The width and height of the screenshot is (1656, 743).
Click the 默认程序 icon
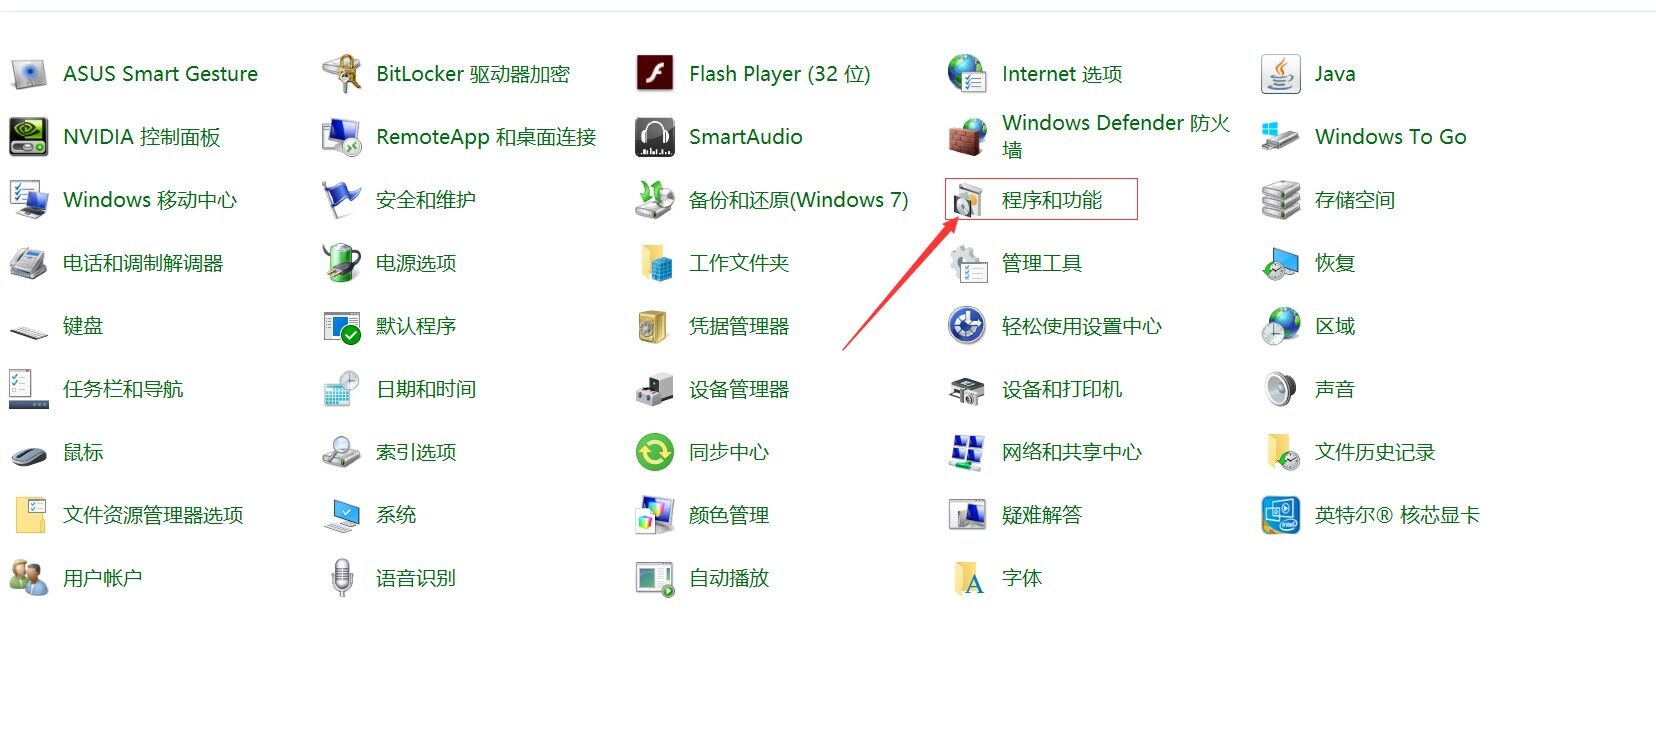pos(342,326)
